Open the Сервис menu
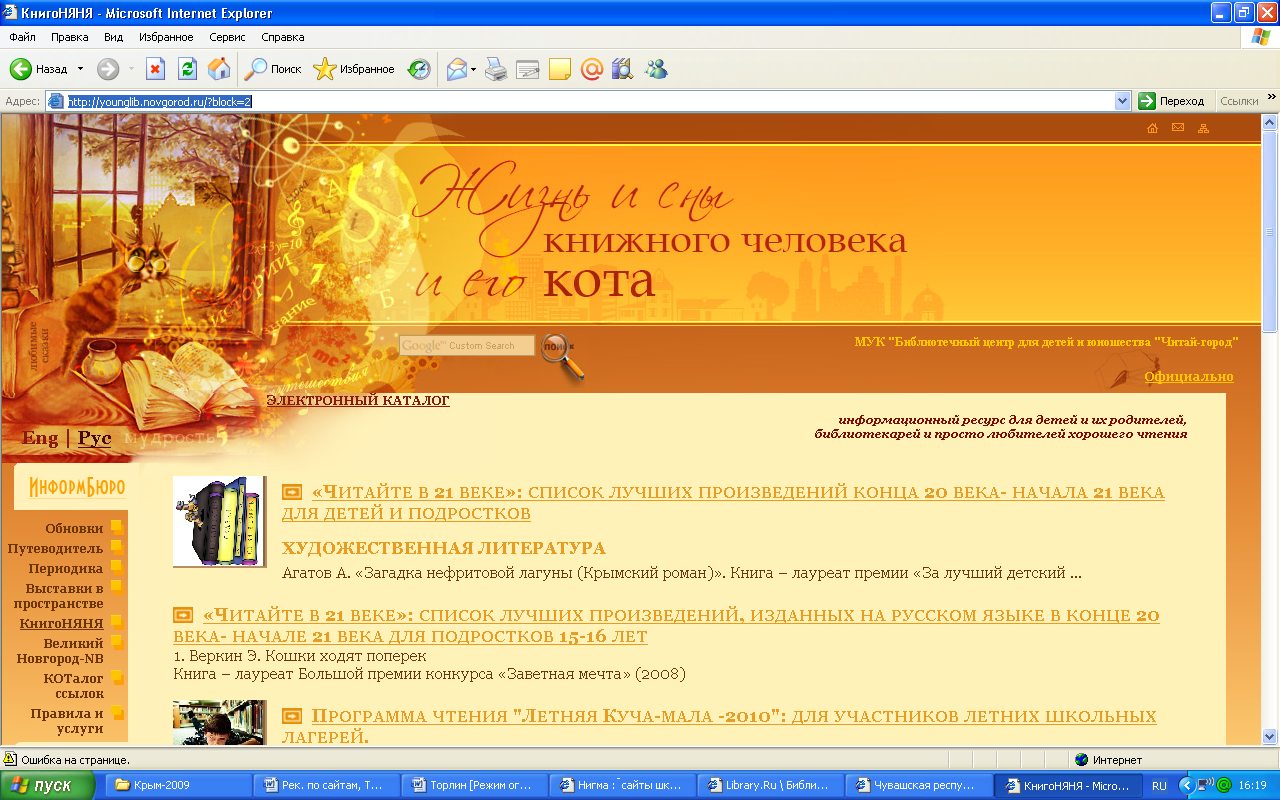1280x800 pixels. click(x=228, y=37)
